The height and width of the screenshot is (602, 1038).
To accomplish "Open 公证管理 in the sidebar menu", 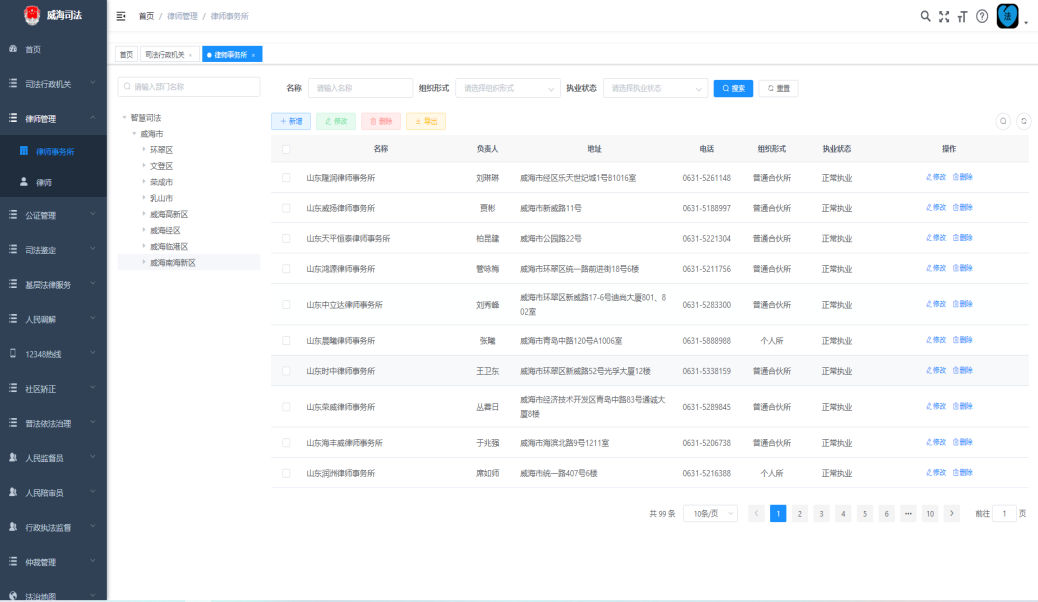I will pos(53,215).
